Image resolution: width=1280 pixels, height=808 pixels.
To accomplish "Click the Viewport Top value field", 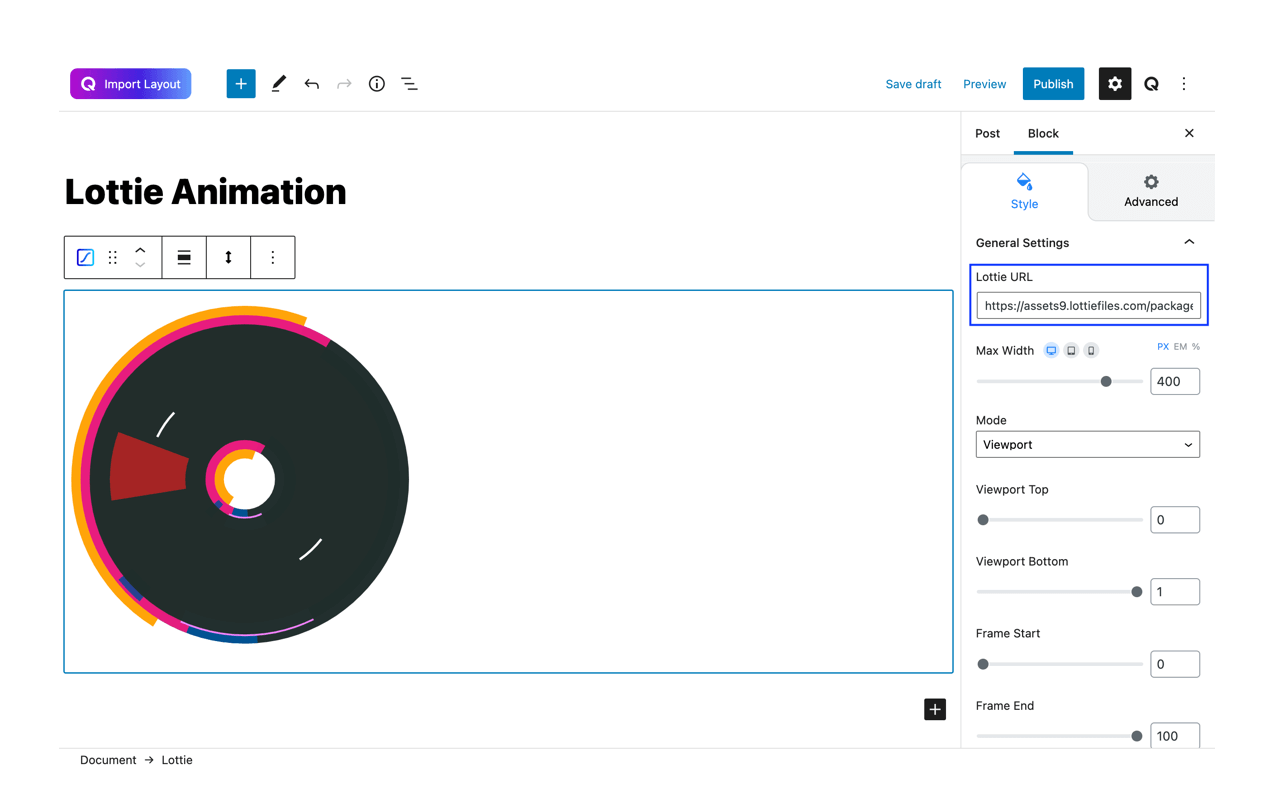I will 1175,520.
